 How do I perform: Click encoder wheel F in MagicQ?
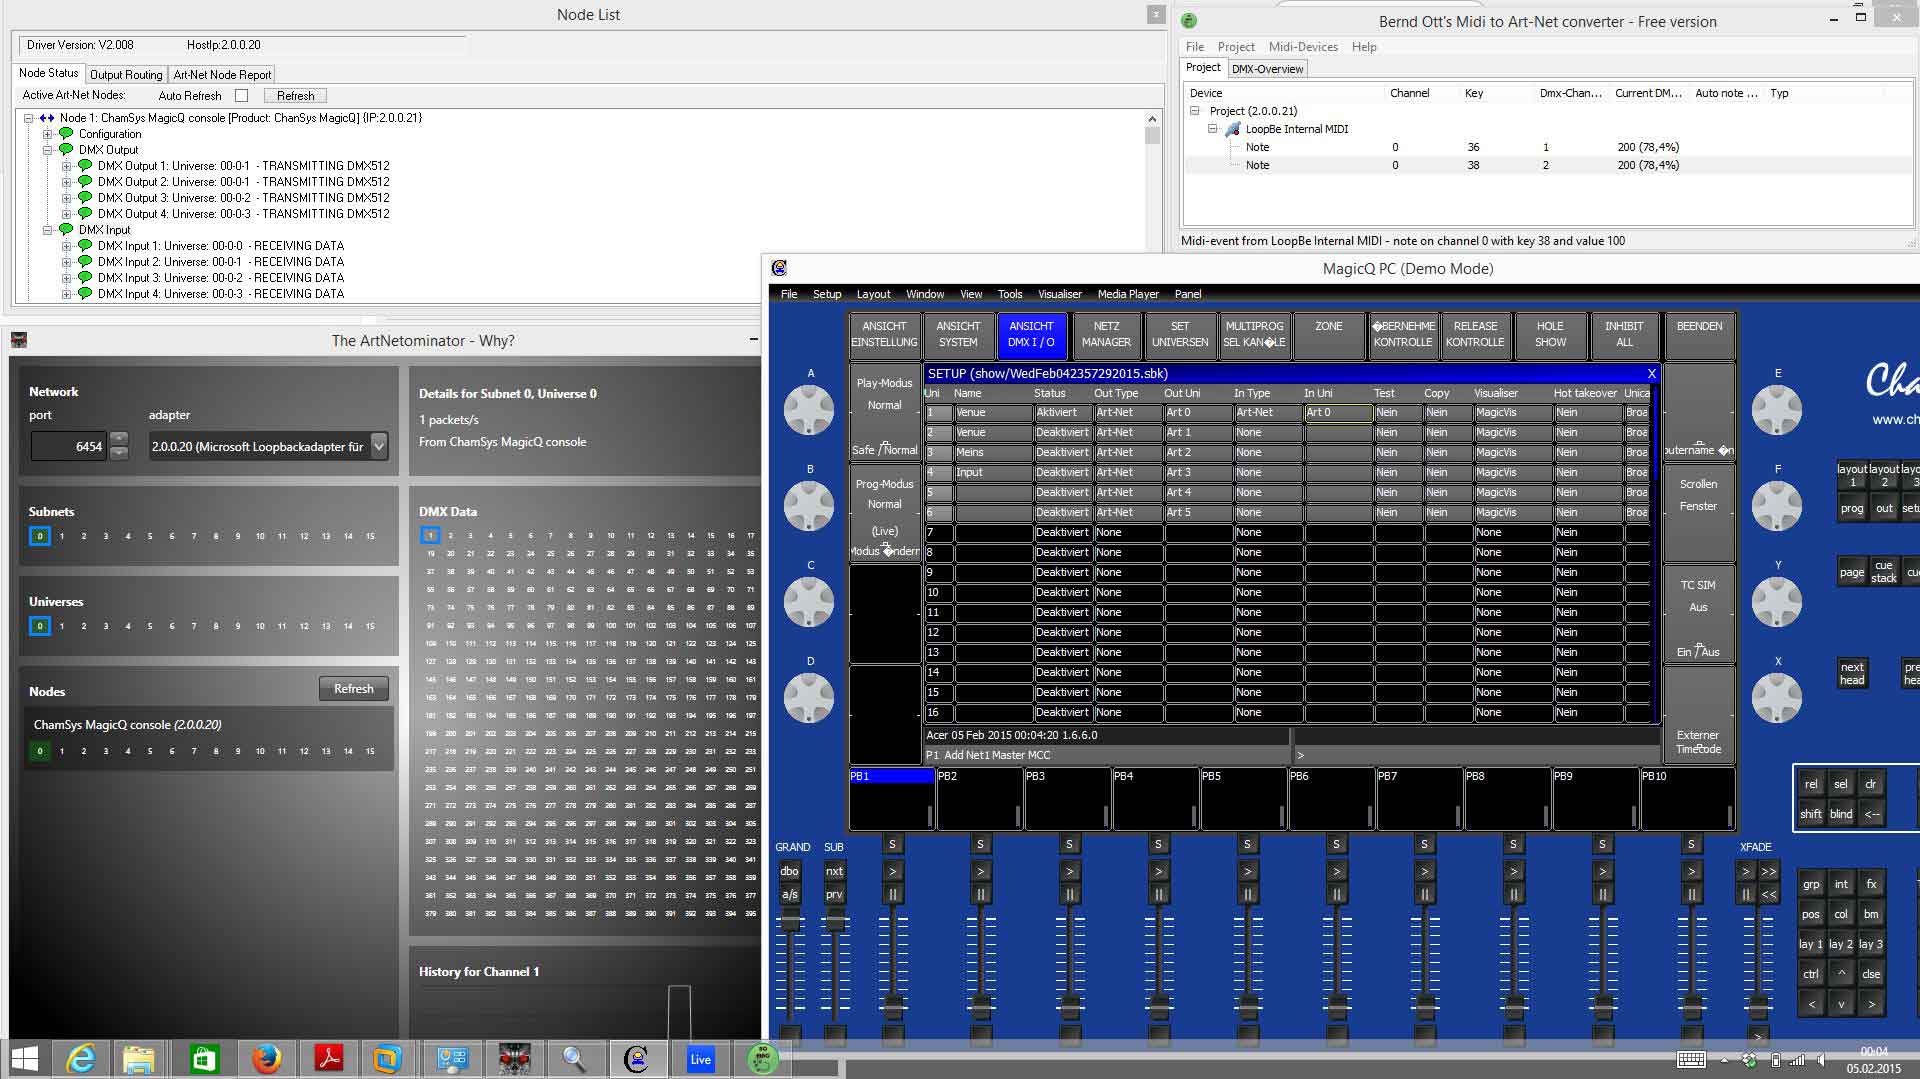pos(1777,505)
